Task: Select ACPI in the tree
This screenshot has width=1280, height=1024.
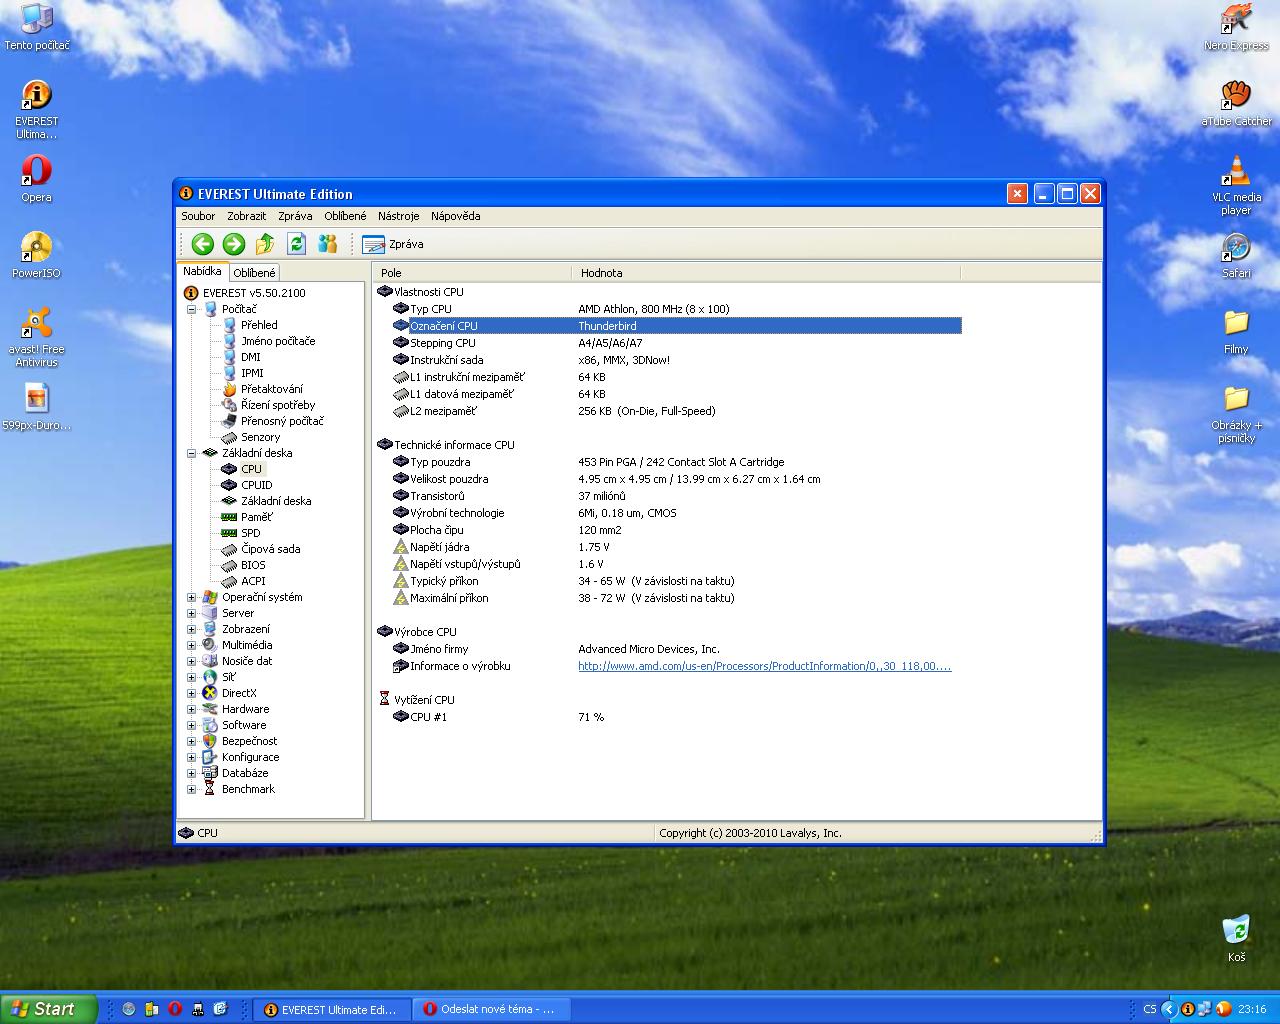Action: tap(253, 581)
